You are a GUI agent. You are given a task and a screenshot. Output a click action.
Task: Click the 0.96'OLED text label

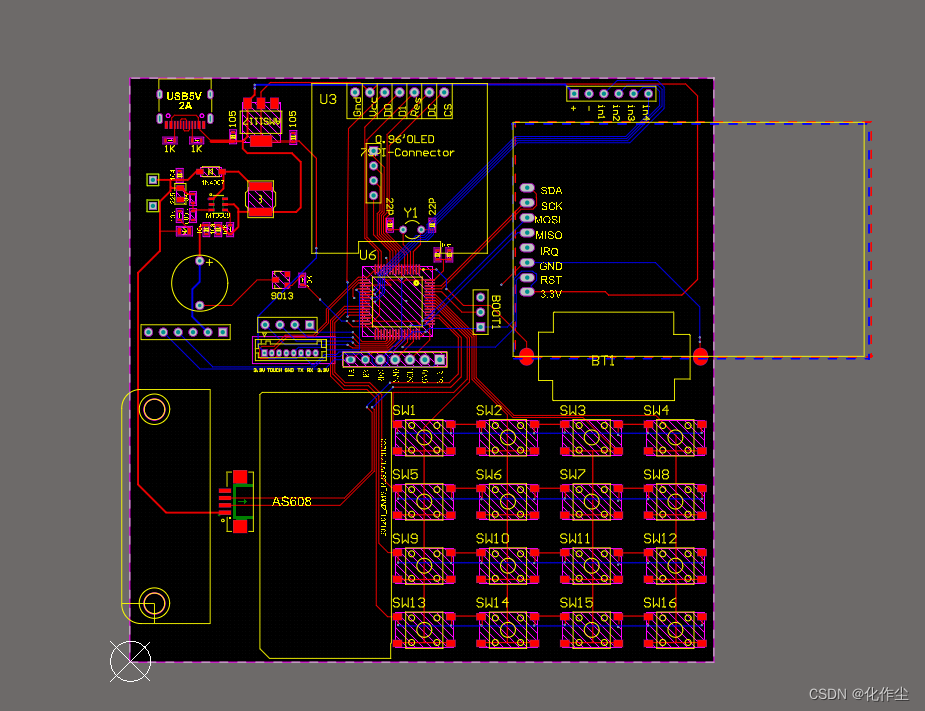[x=405, y=139]
